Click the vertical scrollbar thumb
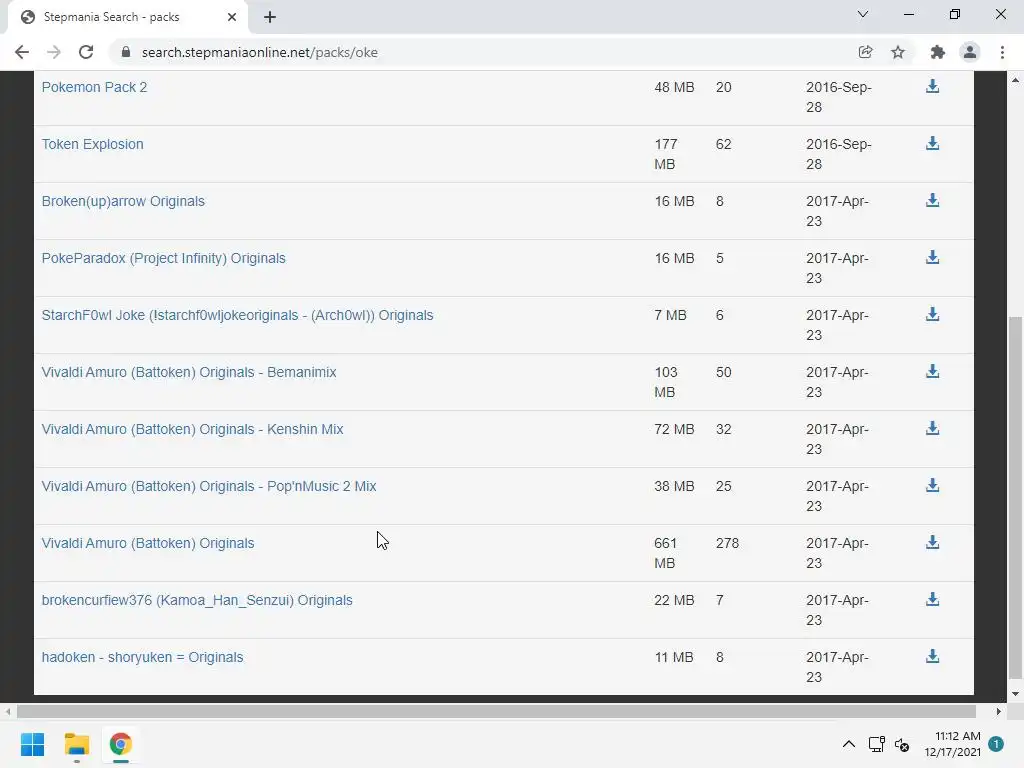This screenshot has height=768, width=1024. coord(1015,498)
